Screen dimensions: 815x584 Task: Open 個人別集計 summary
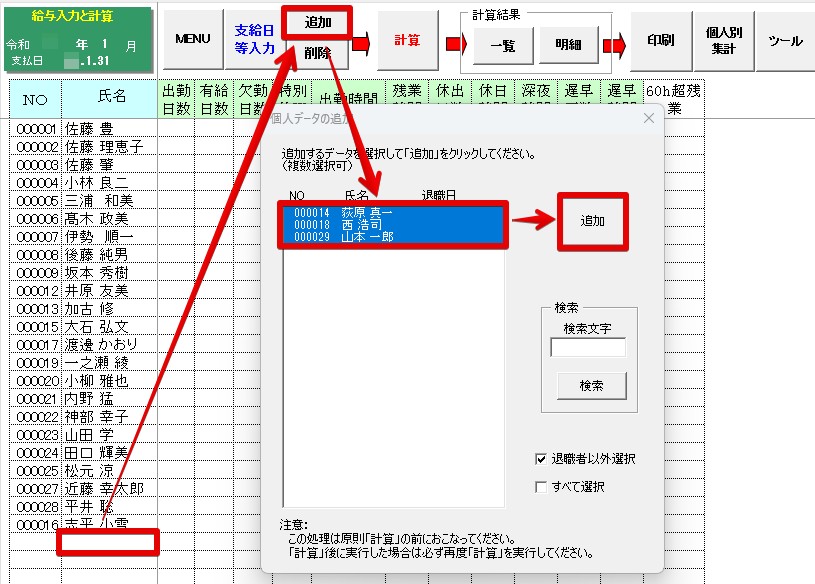pos(723,40)
